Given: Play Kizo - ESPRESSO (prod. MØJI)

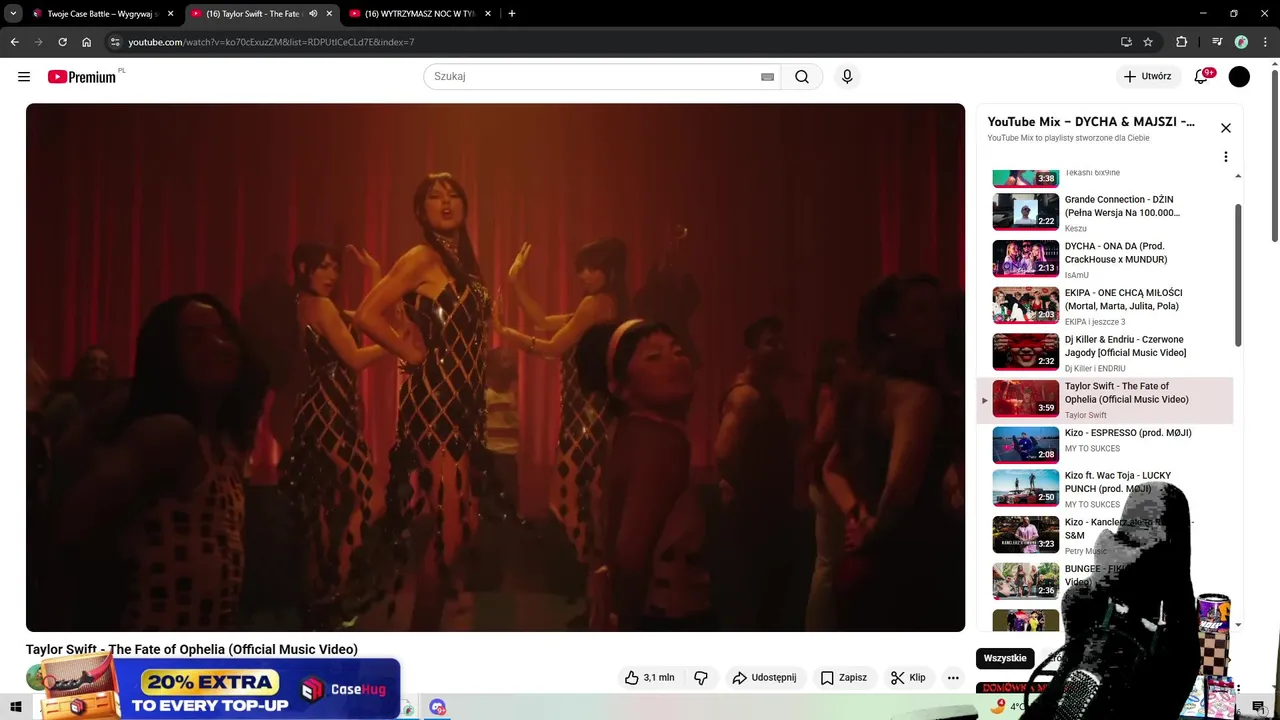Looking at the screenshot, I should click(x=1107, y=446).
